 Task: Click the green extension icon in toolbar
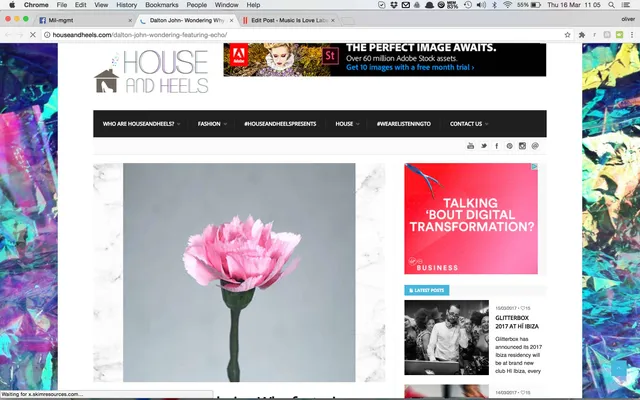(x=620, y=35)
